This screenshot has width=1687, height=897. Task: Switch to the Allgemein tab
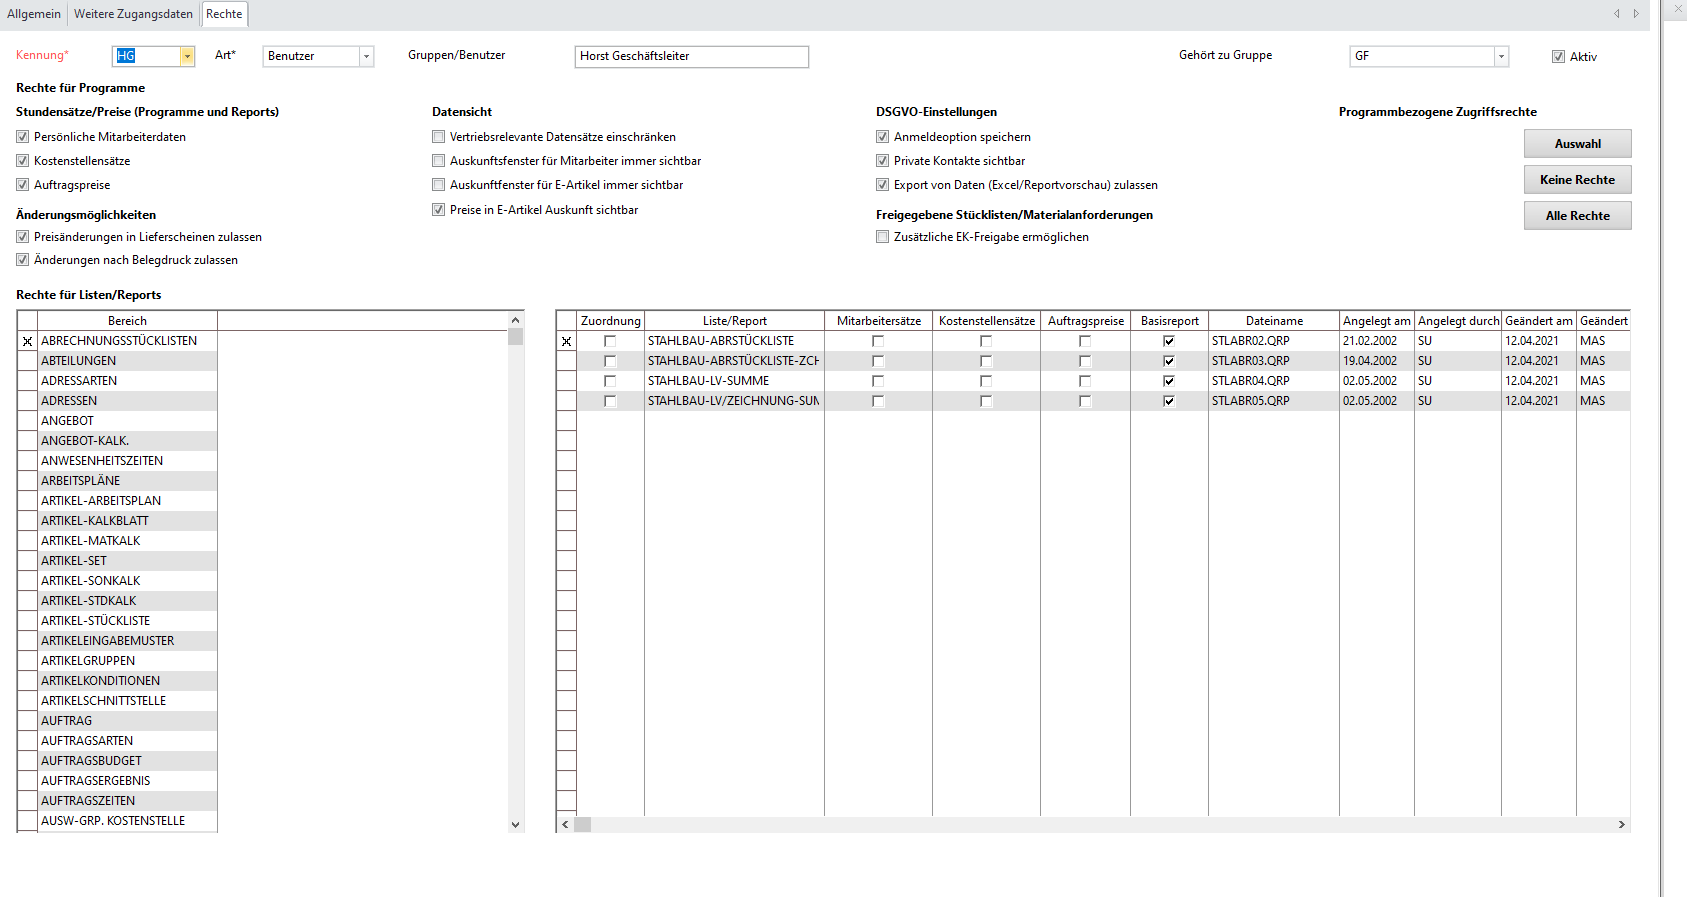click(34, 14)
